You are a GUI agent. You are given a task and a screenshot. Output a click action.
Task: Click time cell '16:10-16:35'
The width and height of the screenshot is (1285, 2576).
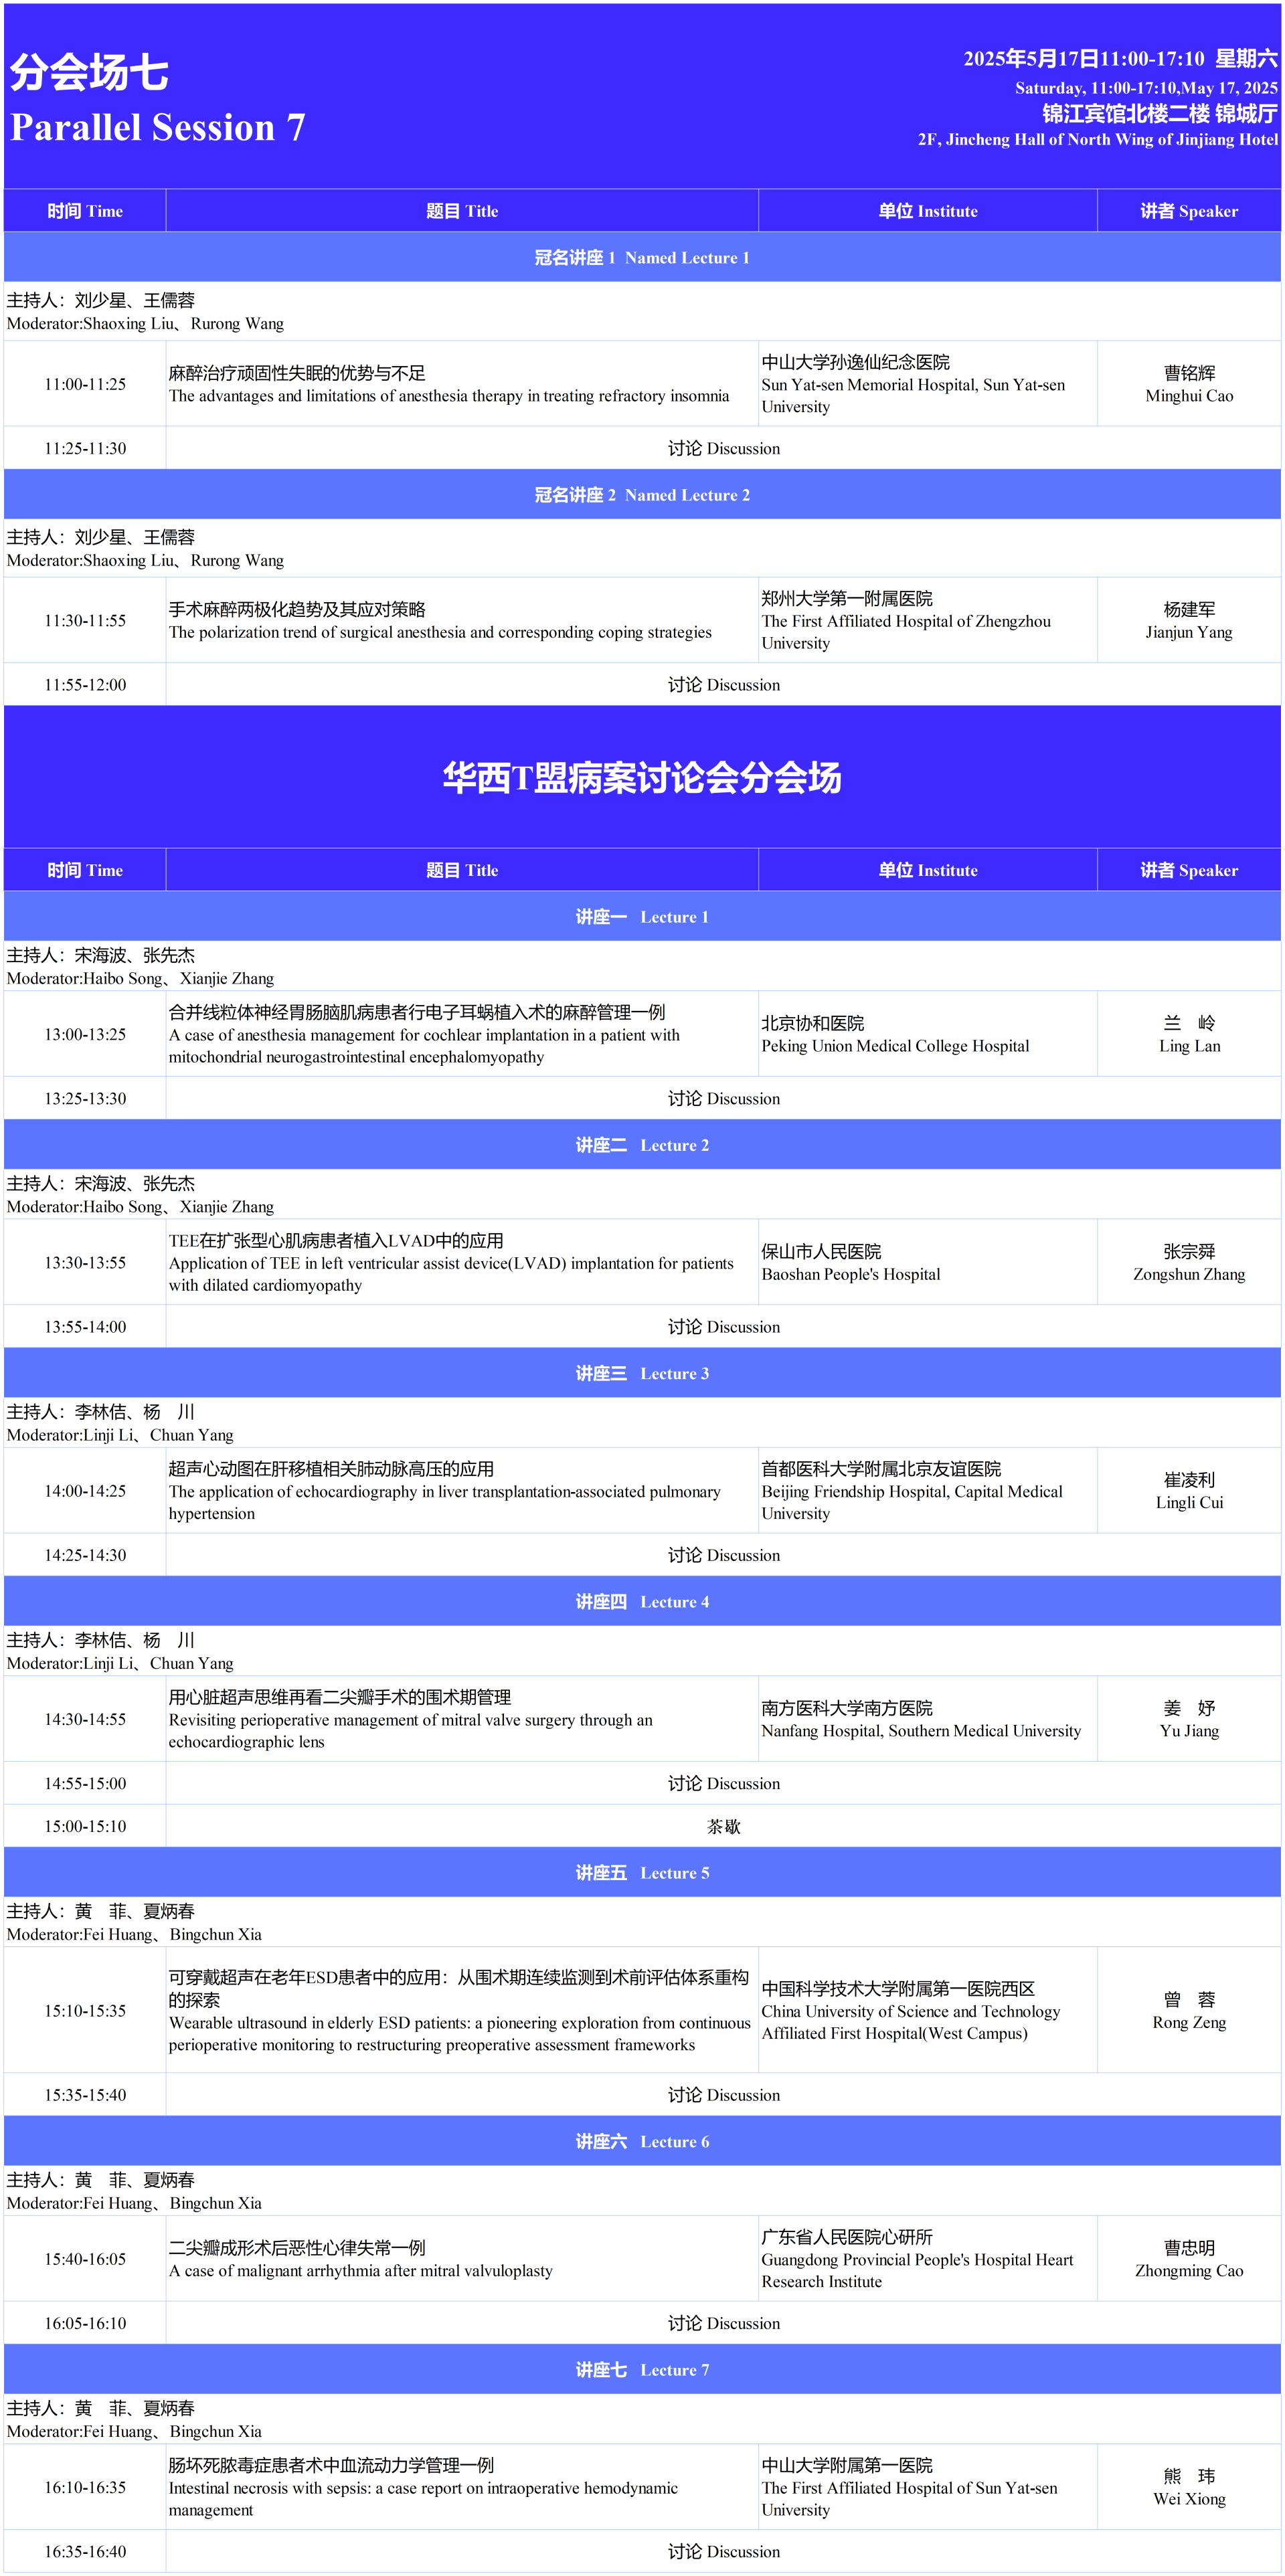click(x=85, y=2487)
